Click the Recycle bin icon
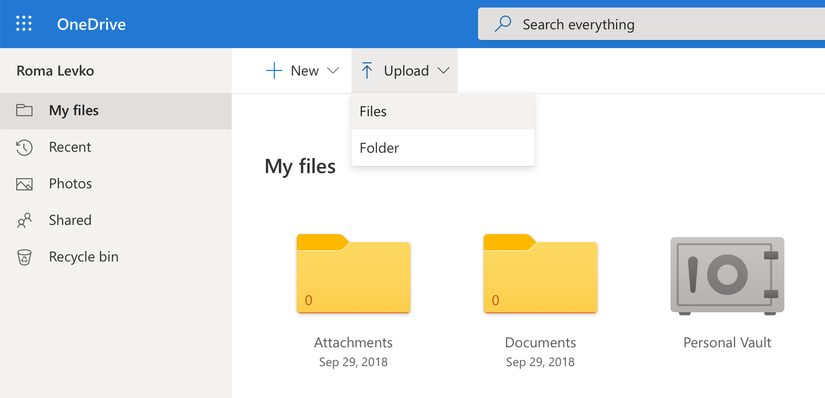 [24, 257]
